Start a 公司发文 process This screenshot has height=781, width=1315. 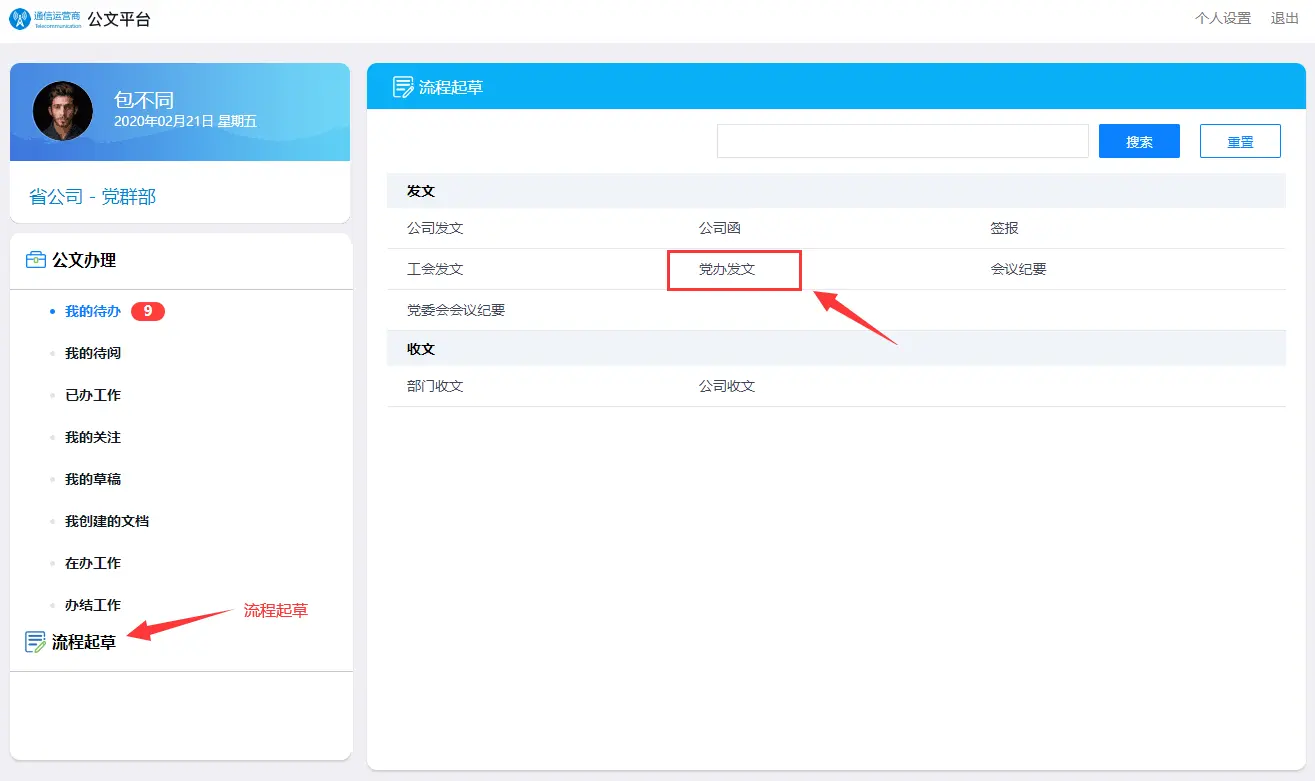point(435,228)
